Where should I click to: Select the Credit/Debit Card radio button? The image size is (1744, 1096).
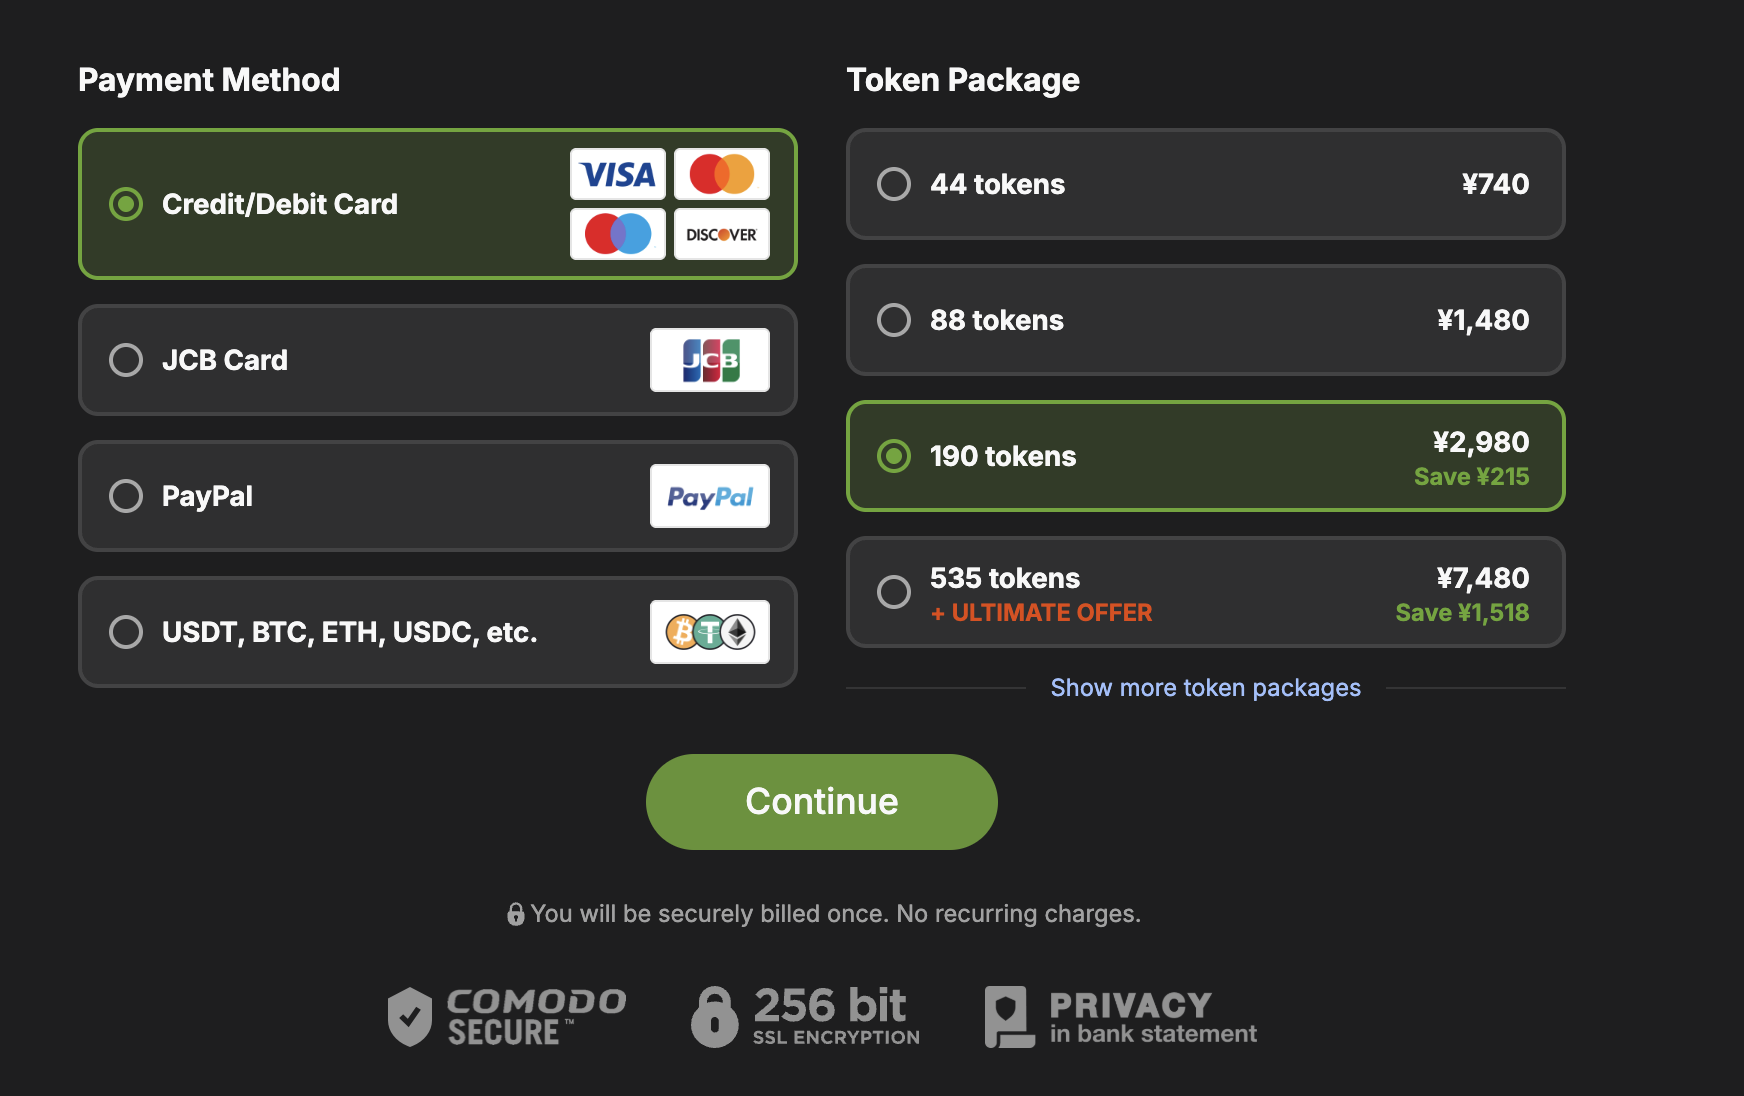(126, 204)
